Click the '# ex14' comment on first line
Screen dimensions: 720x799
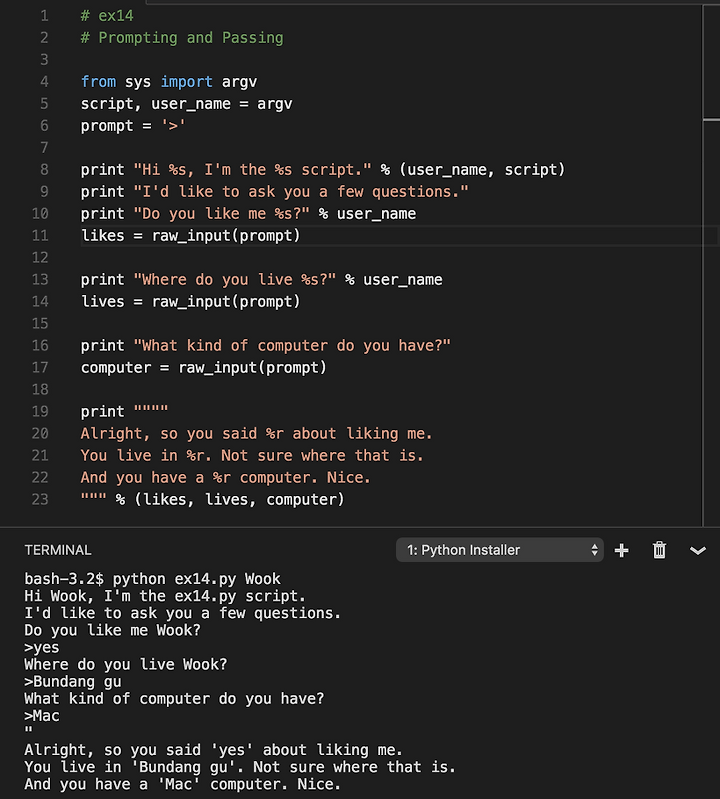(x=107, y=16)
